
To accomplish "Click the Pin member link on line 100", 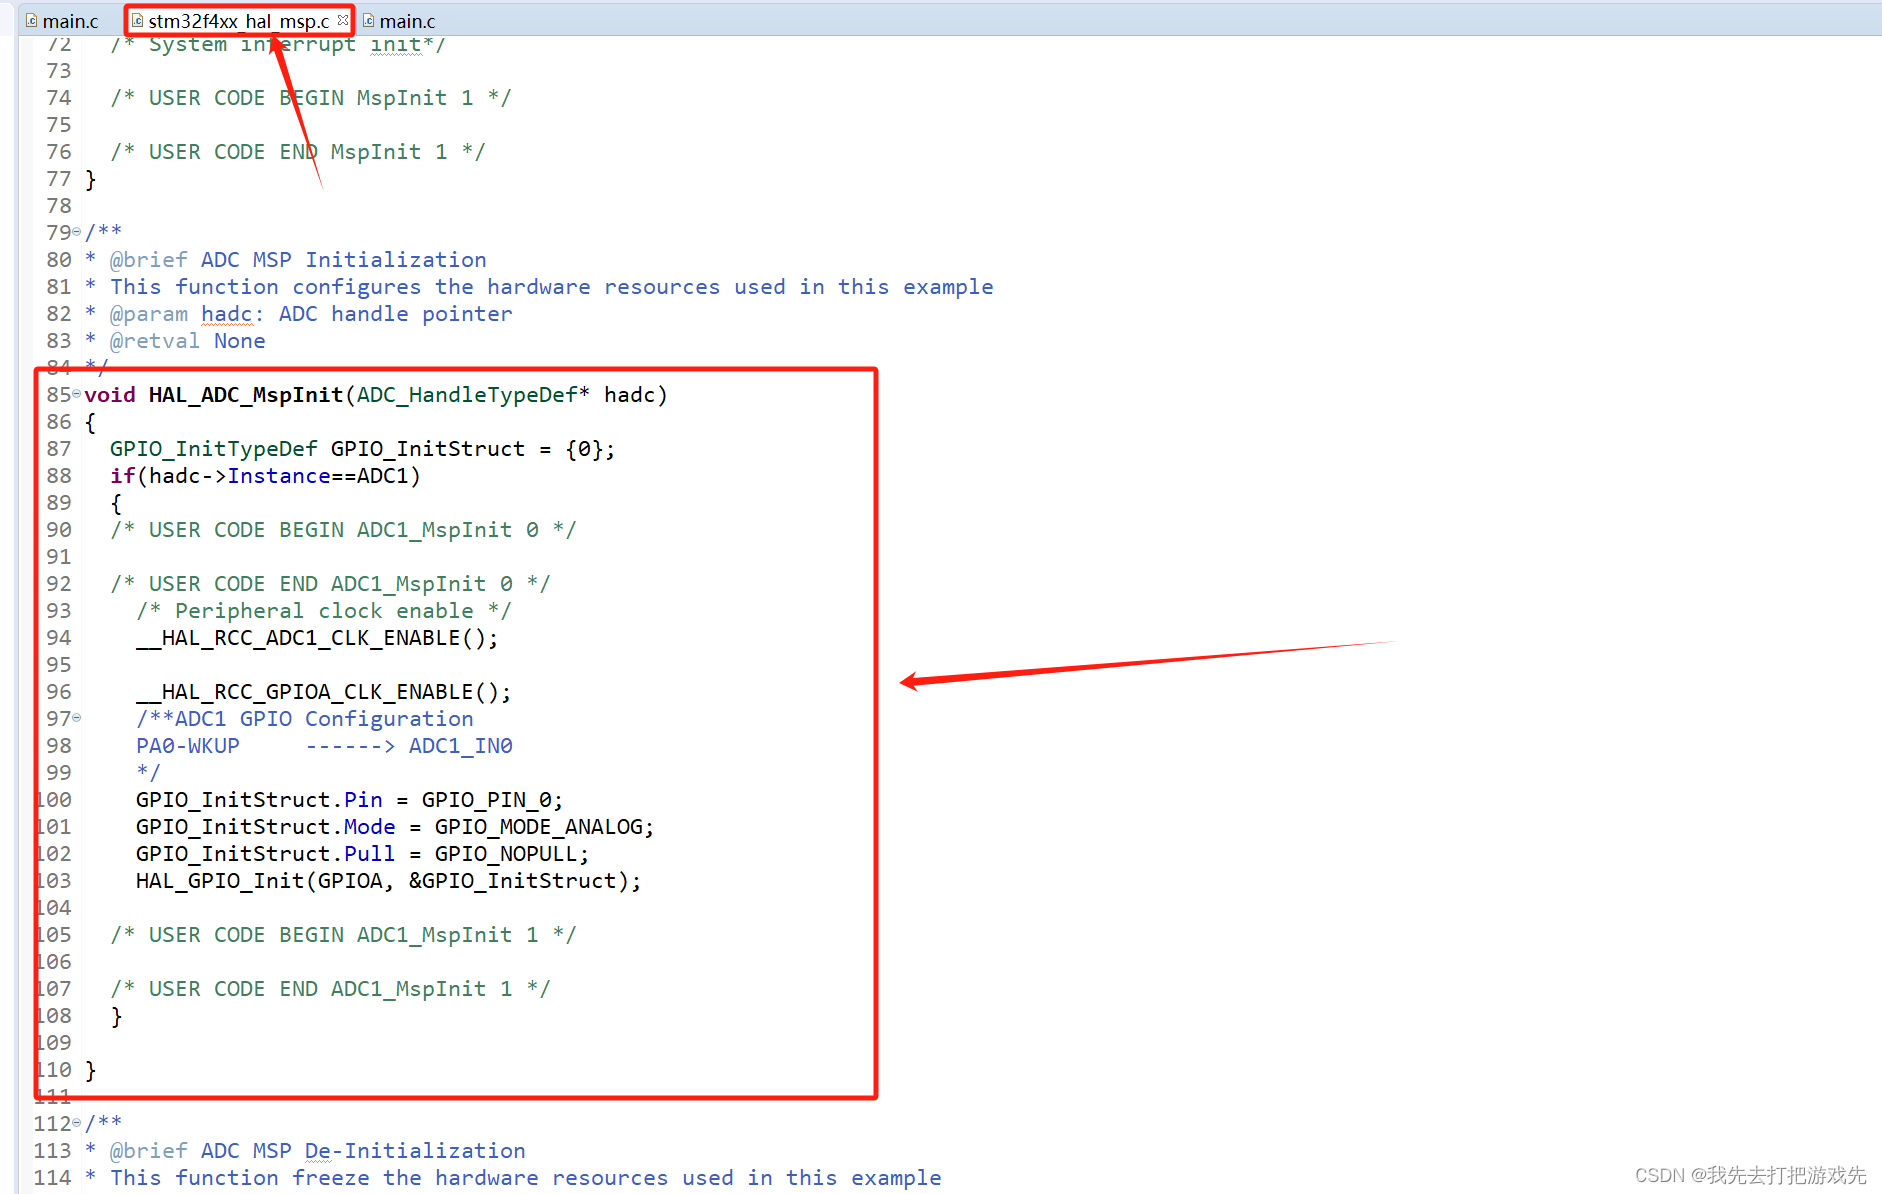I will click(x=364, y=800).
